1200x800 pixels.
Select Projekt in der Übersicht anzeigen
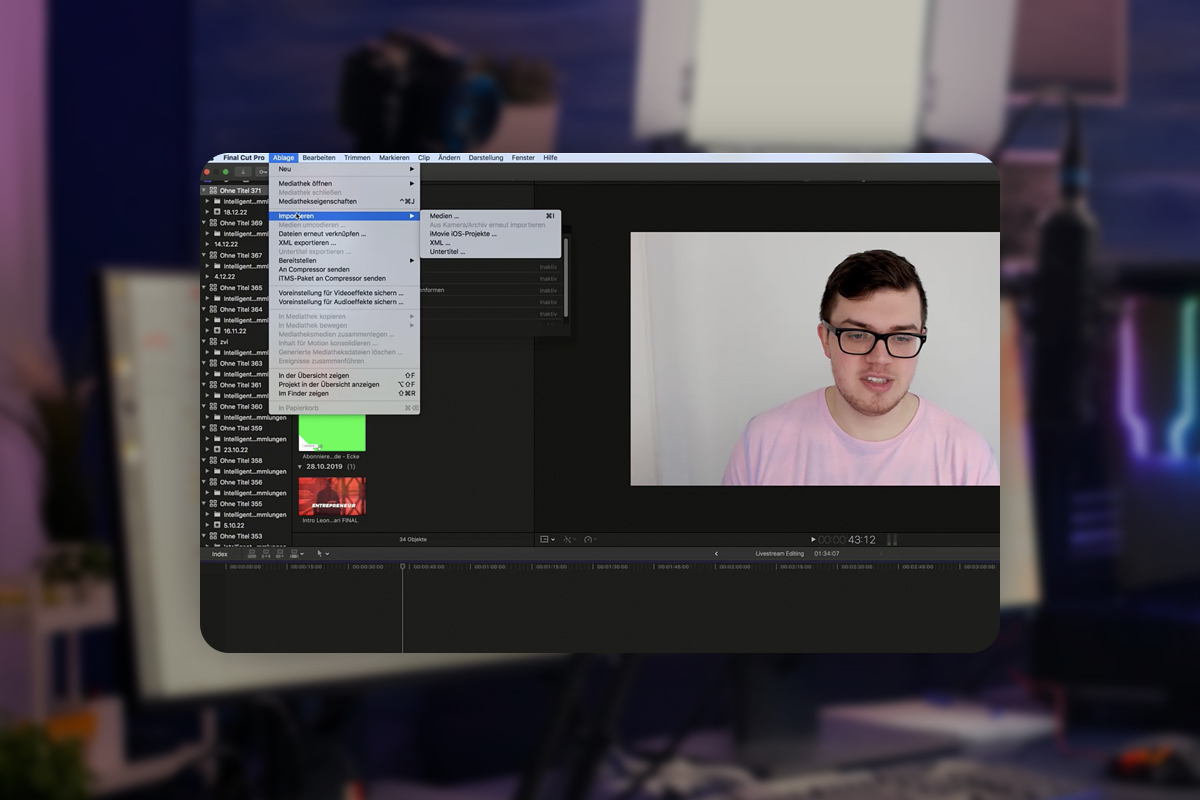tap(344, 385)
